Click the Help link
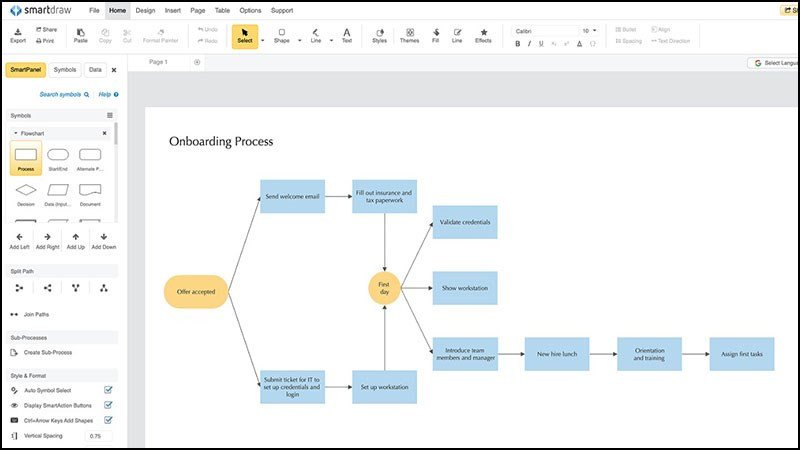The height and width of the screenshot is (450, 800). click(108, 94)
